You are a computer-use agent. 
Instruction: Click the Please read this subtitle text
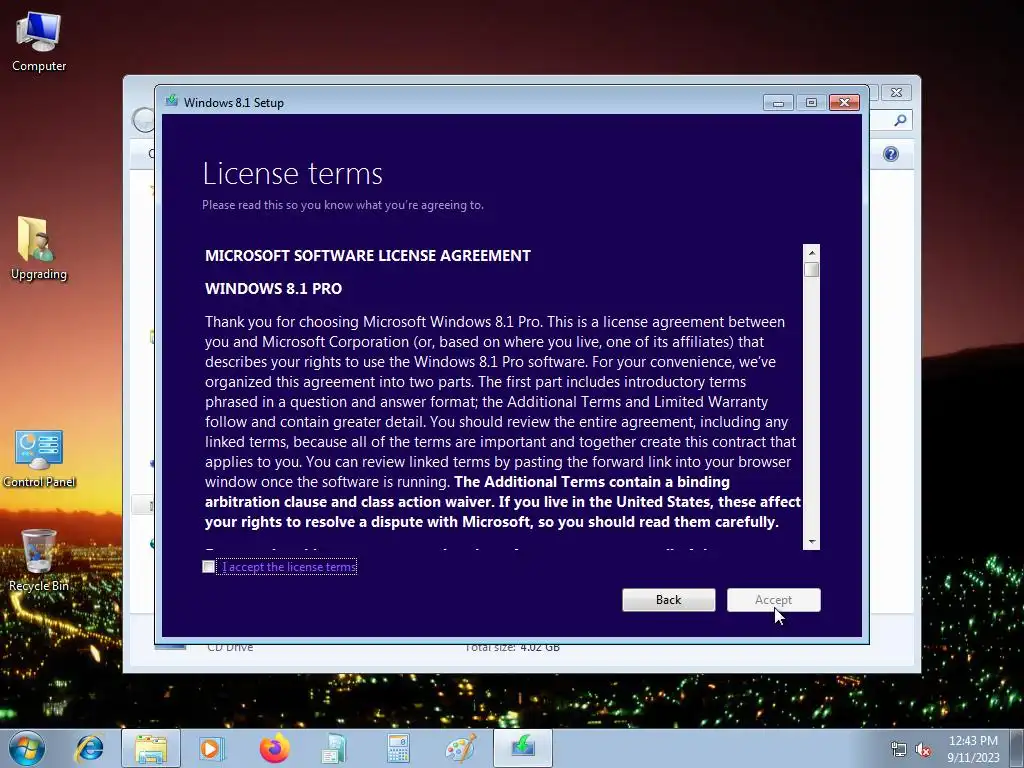[x=343, y=205]
